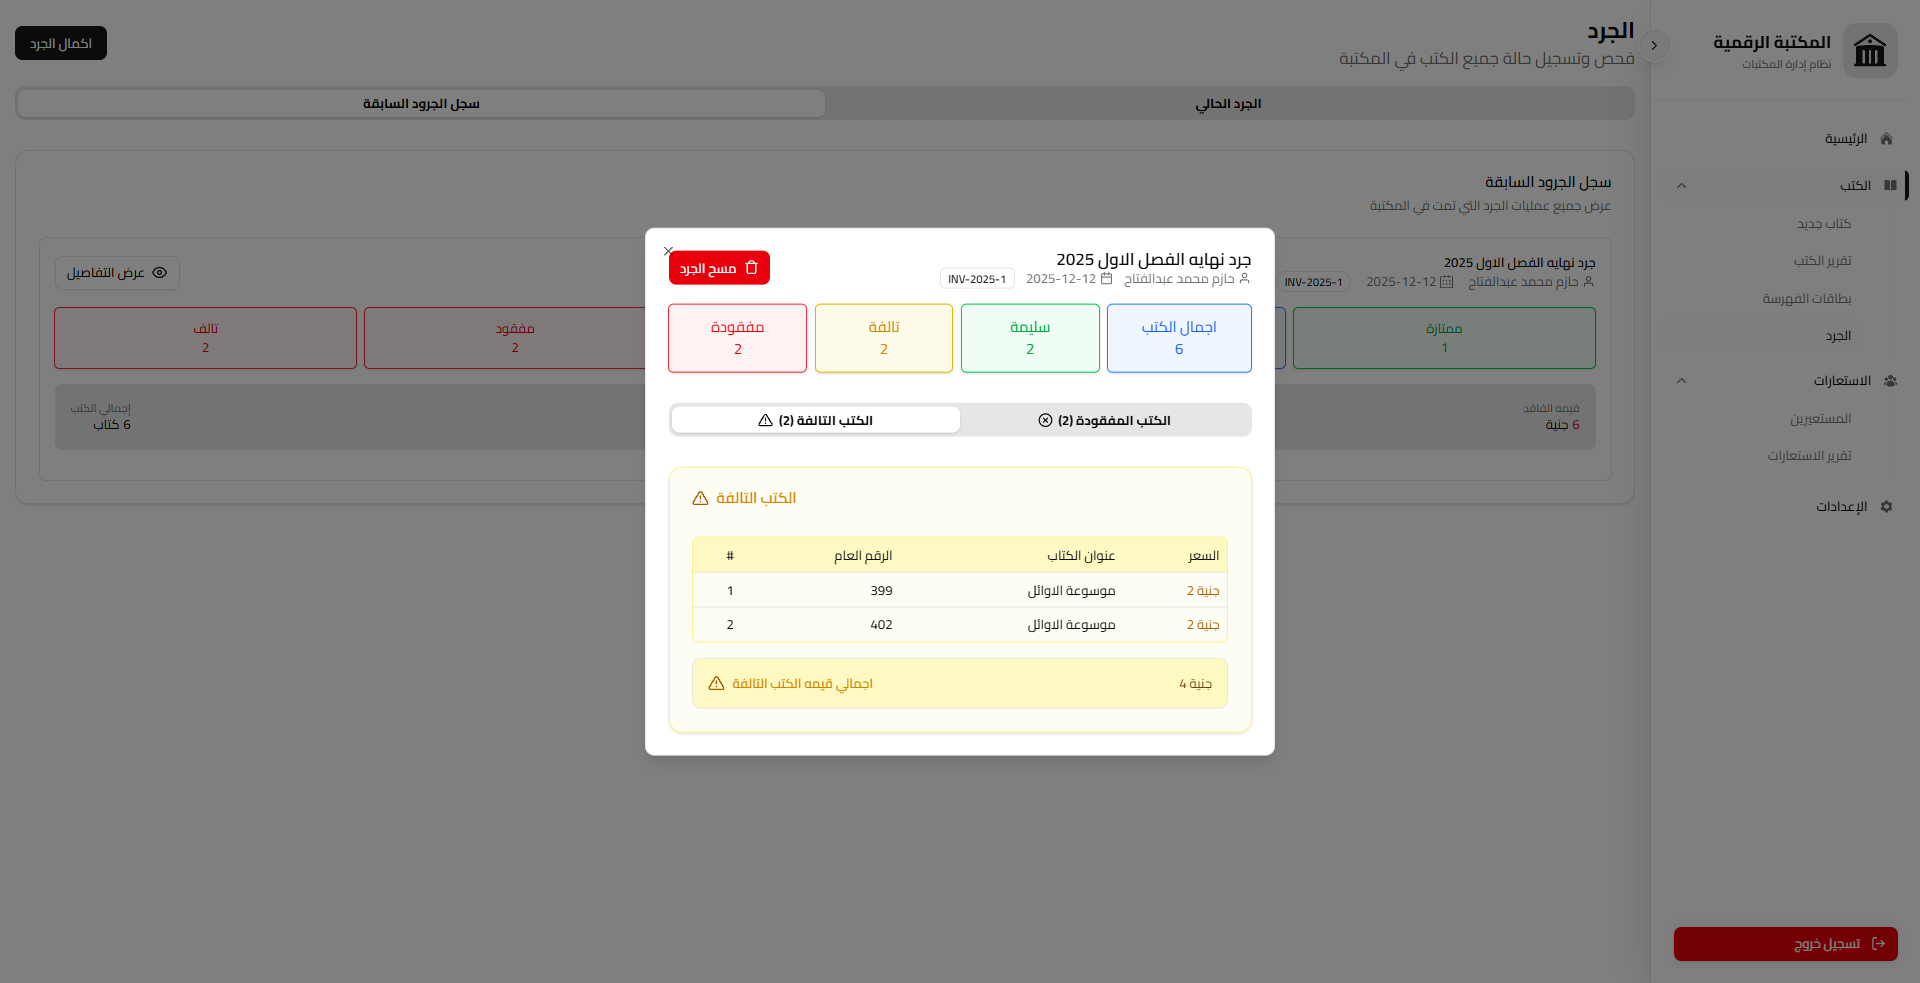Click the calendar icon in dialog header

tap(1106, 279)
